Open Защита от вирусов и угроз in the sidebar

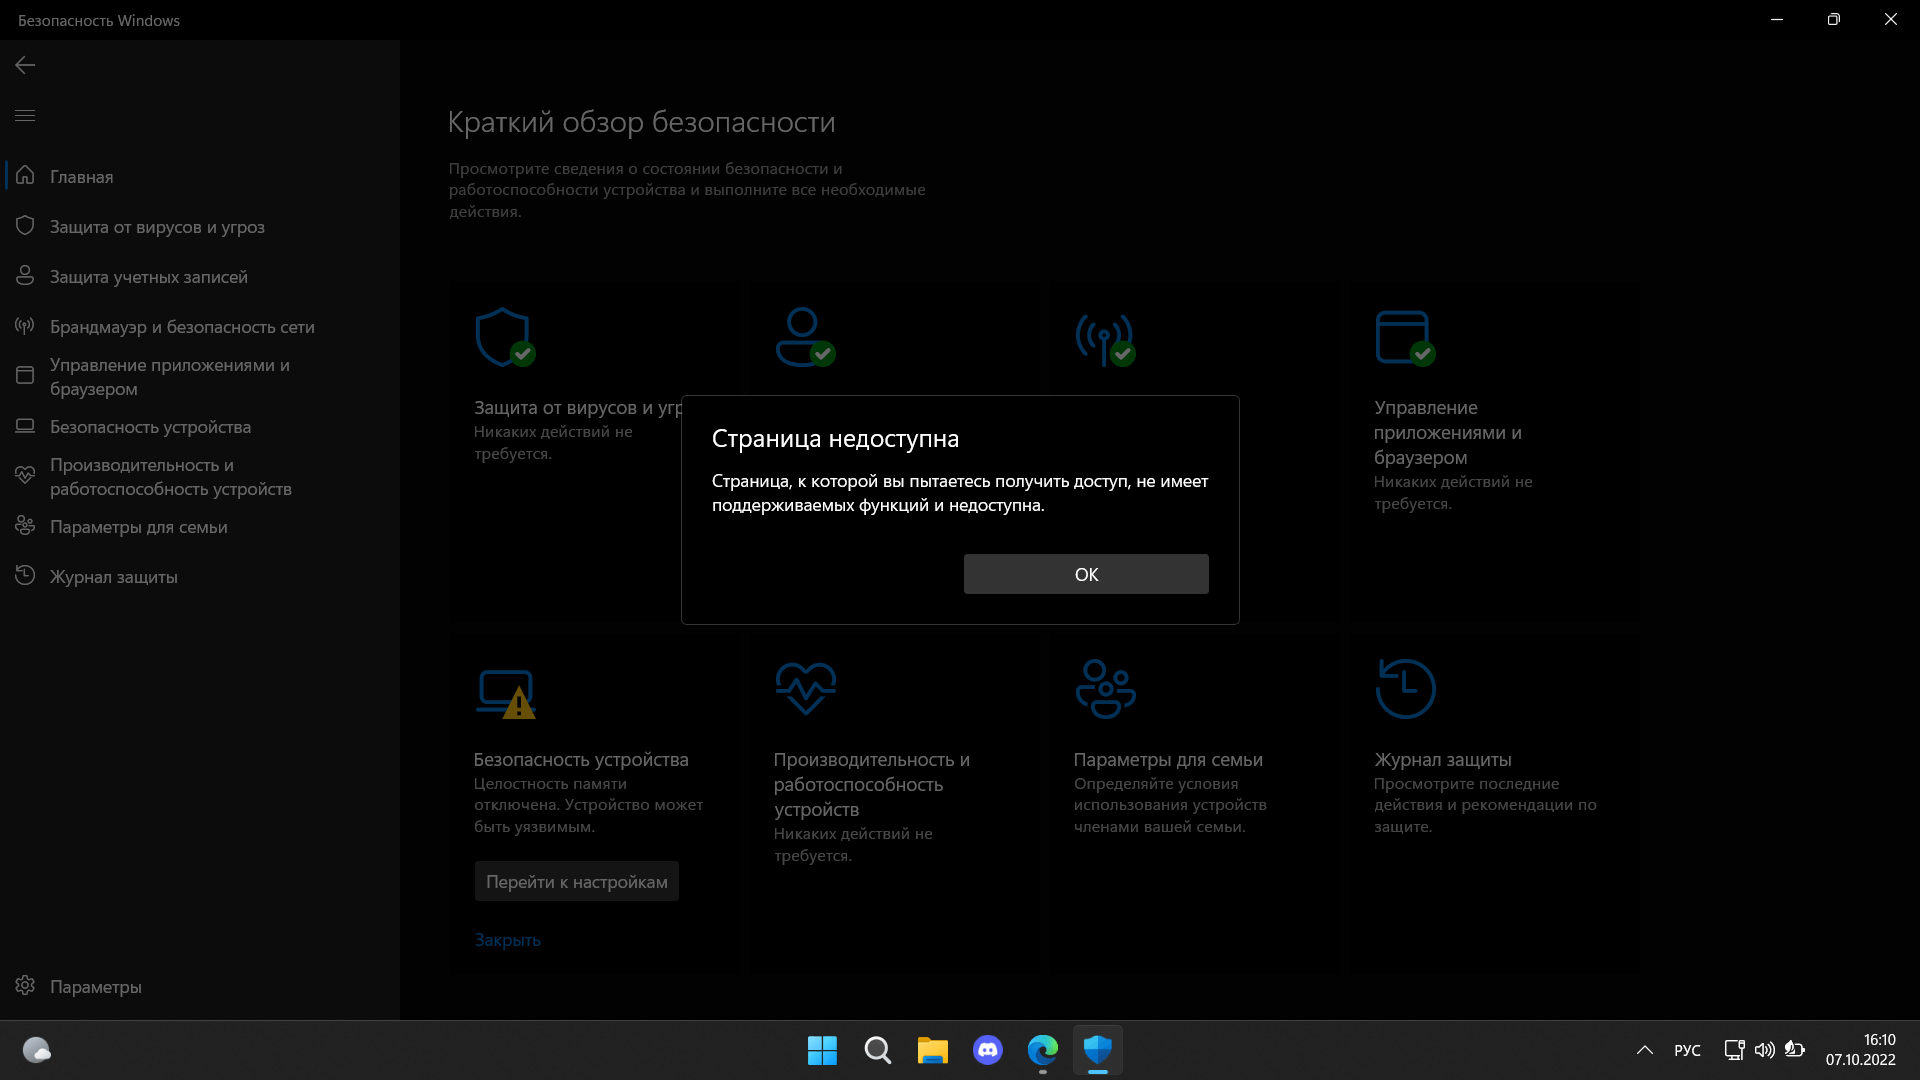click(x=200, y=226)
